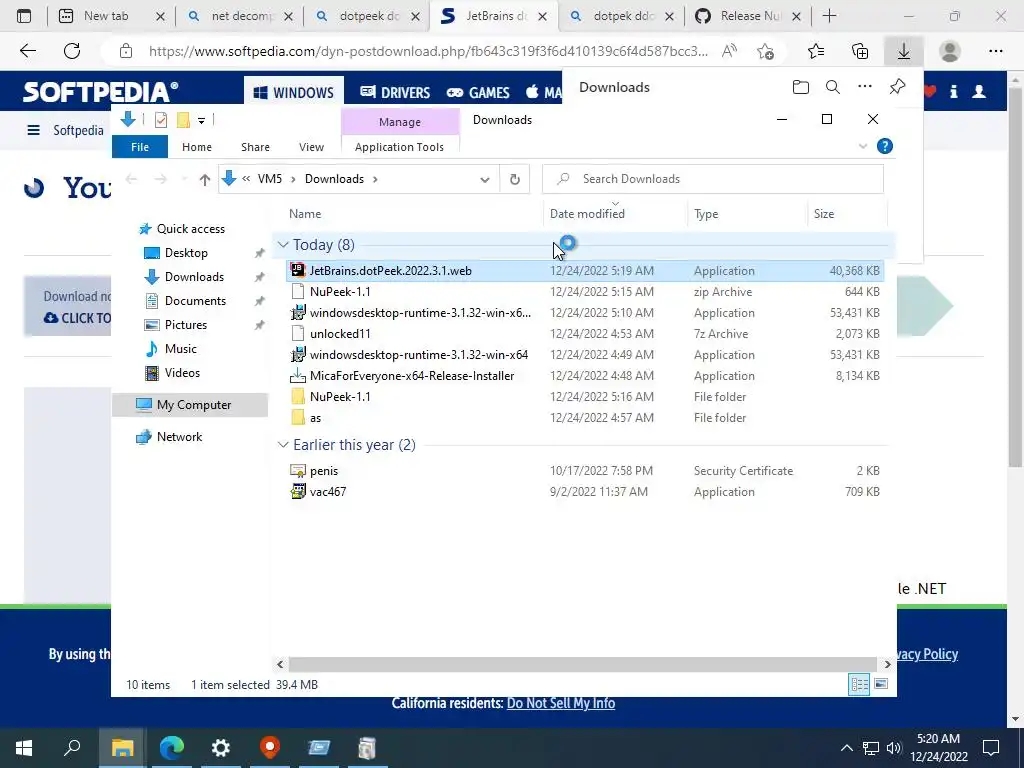This screenshot has width=1024, height=768.
Task: Switch to Large icons view in status bar
Action: pos(880,684)
